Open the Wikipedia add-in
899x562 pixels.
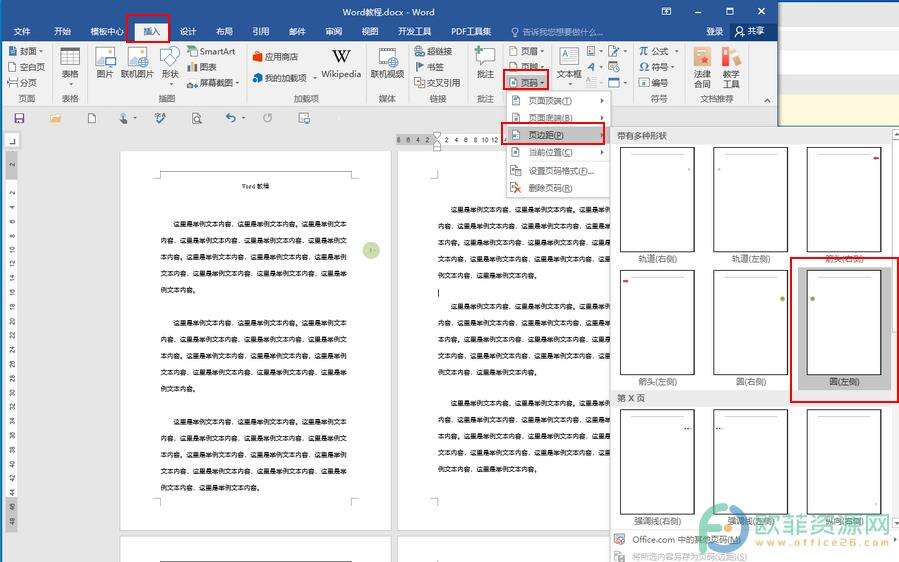tap(341, 61)
